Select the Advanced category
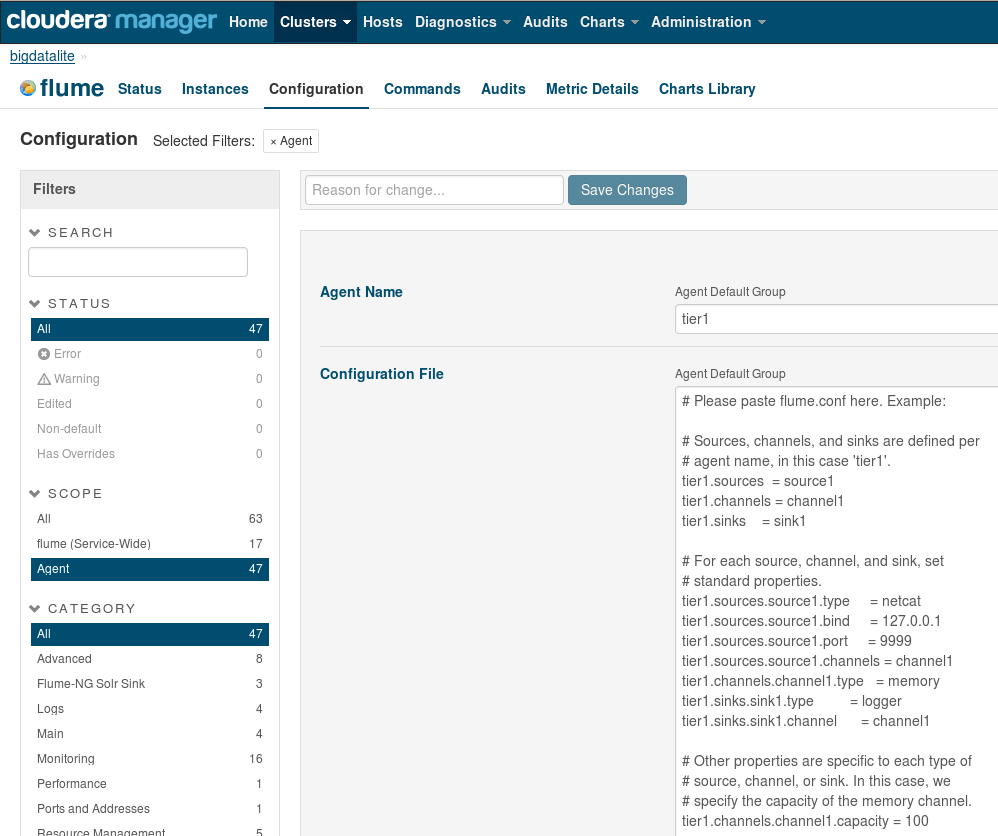This screenshot has width=998, height=836. pyautogui.click(x=150, y=659)
